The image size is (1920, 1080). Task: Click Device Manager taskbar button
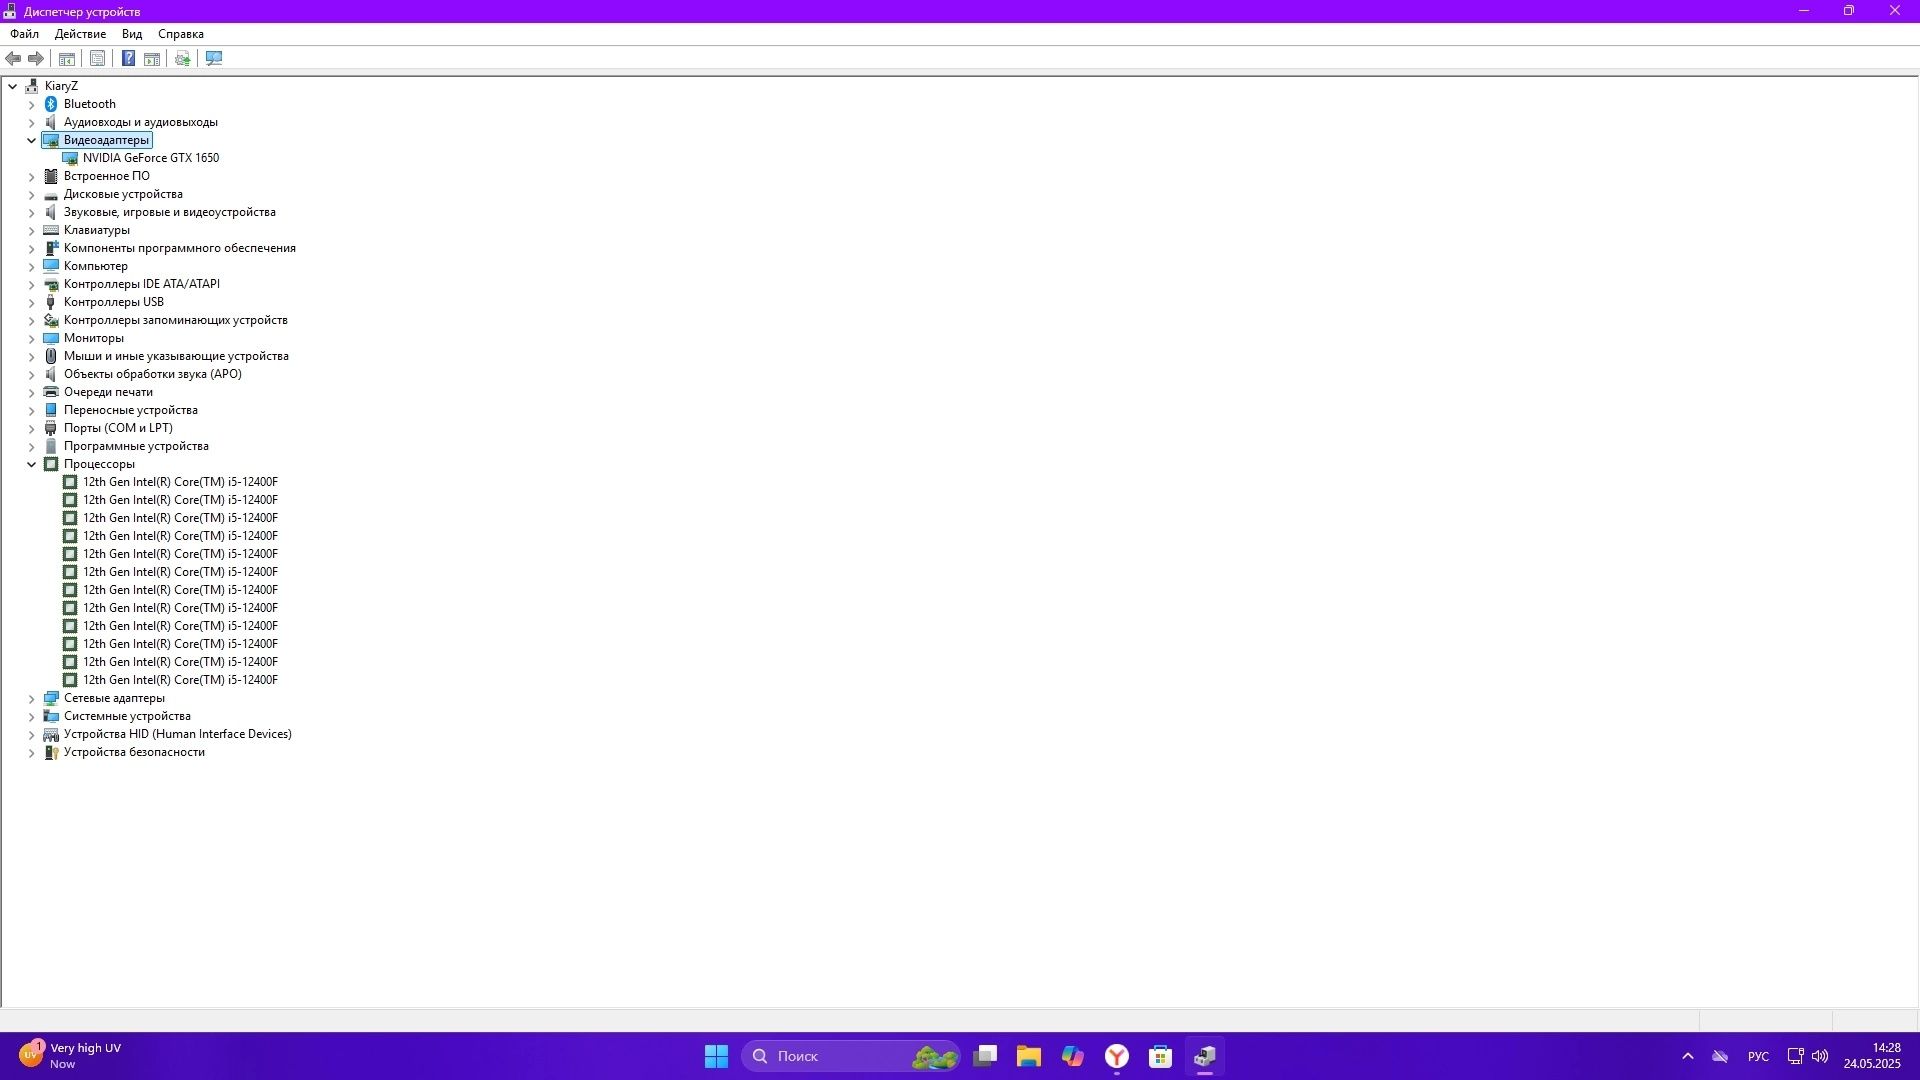pos(1205,1056)
